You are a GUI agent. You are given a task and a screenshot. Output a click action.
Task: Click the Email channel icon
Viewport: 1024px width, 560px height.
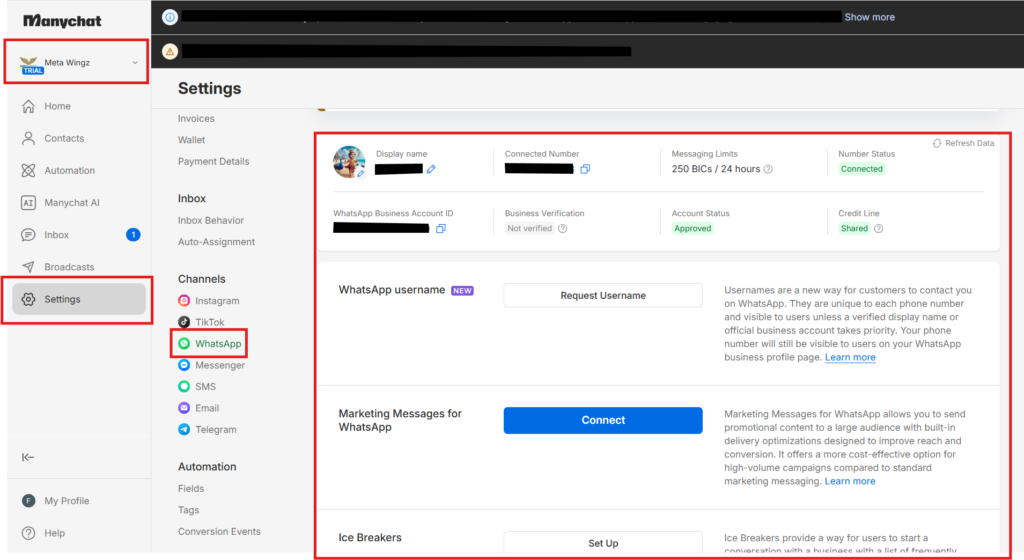(x=184, y=408)
